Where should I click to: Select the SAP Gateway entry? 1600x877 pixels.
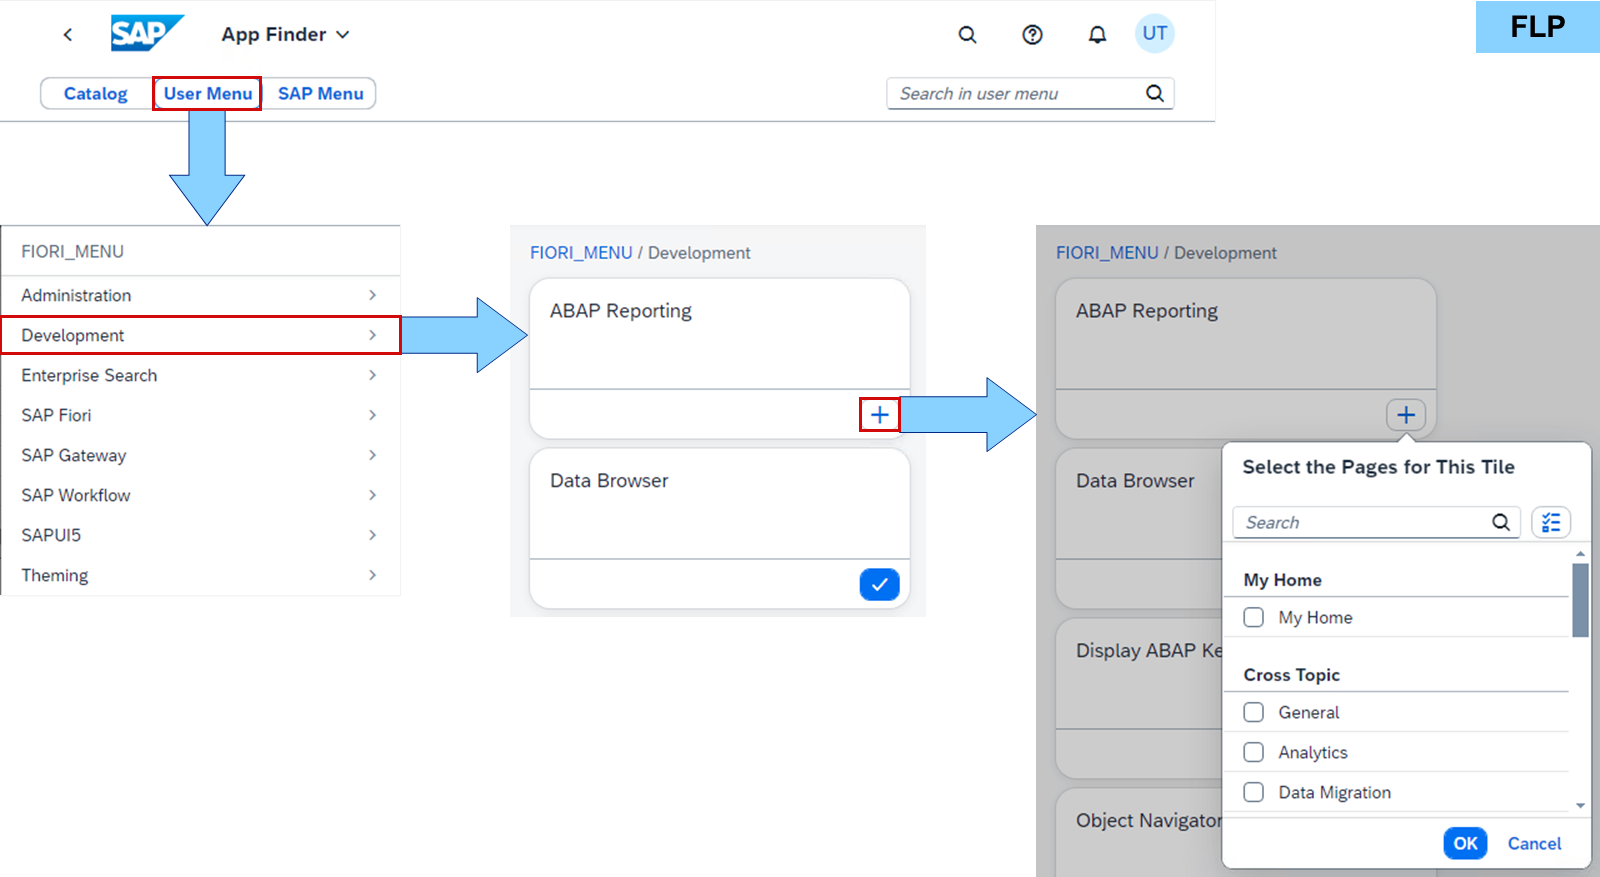coord(200,455)
